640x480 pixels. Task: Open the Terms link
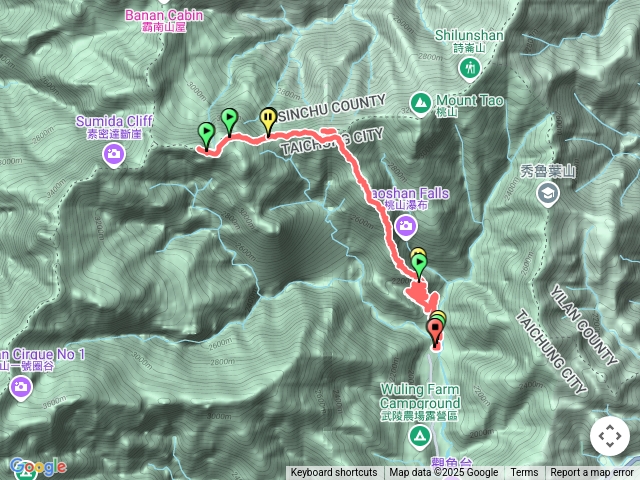click(x=524, y=473)
